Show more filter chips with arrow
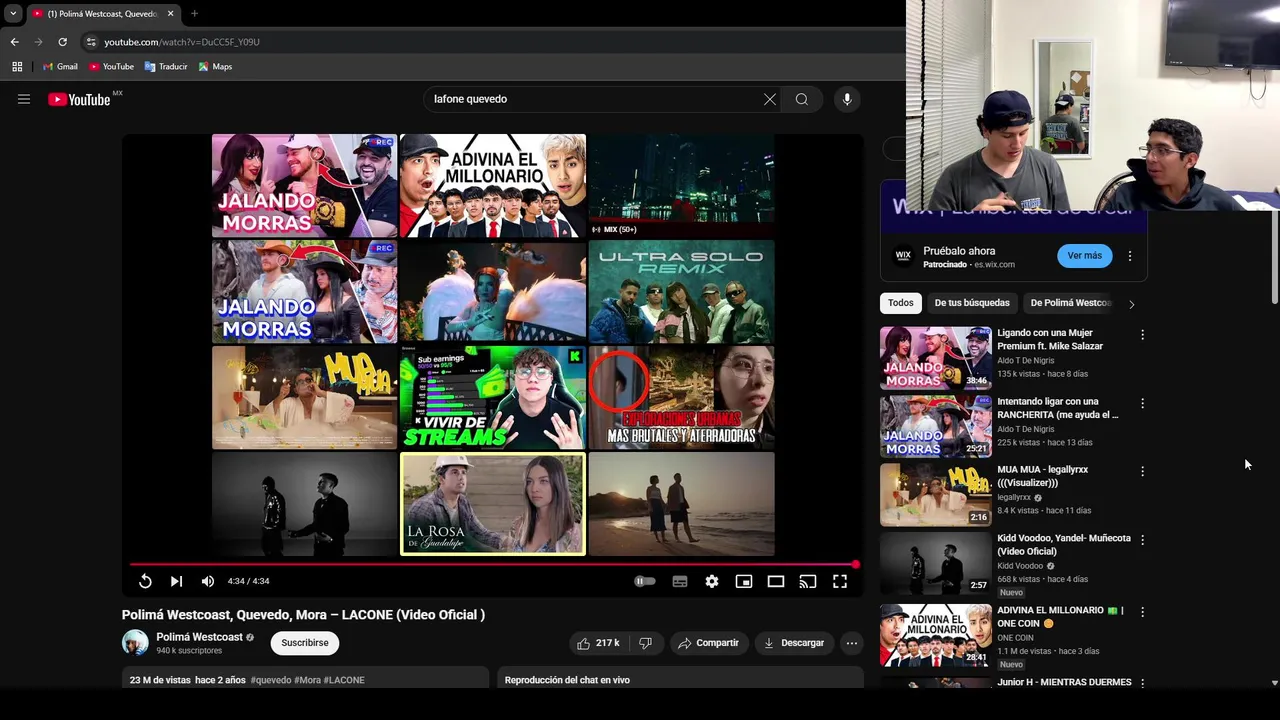1280x720 pixels. click(1131, 304)
